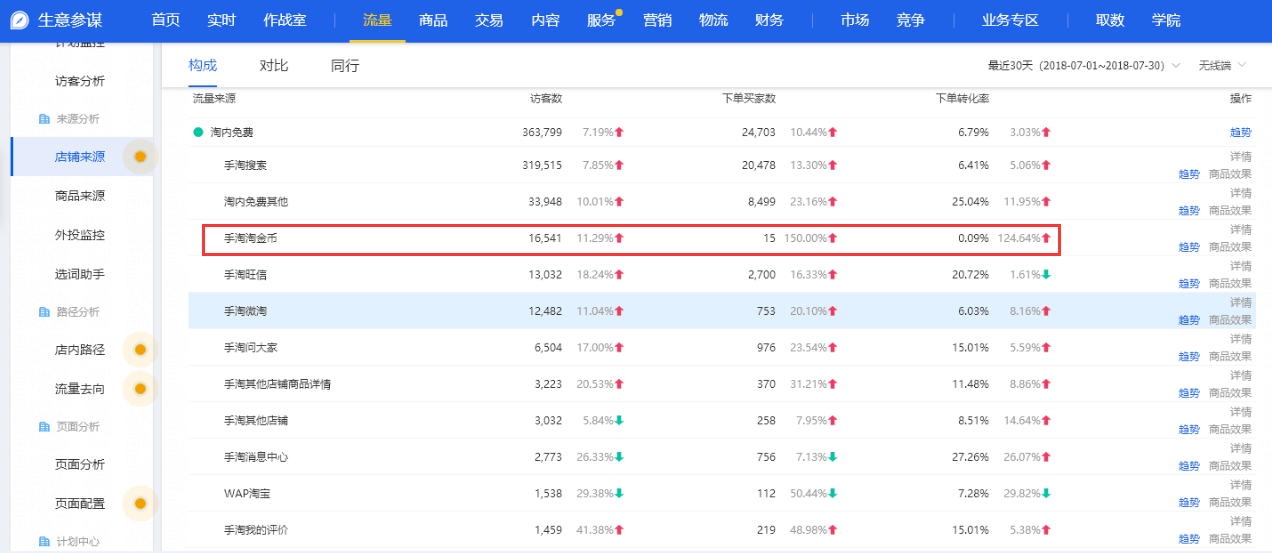Open the 无线端 device dropdown
This screenshot has height=553, width=1272.
click(x=1222, y=66)
